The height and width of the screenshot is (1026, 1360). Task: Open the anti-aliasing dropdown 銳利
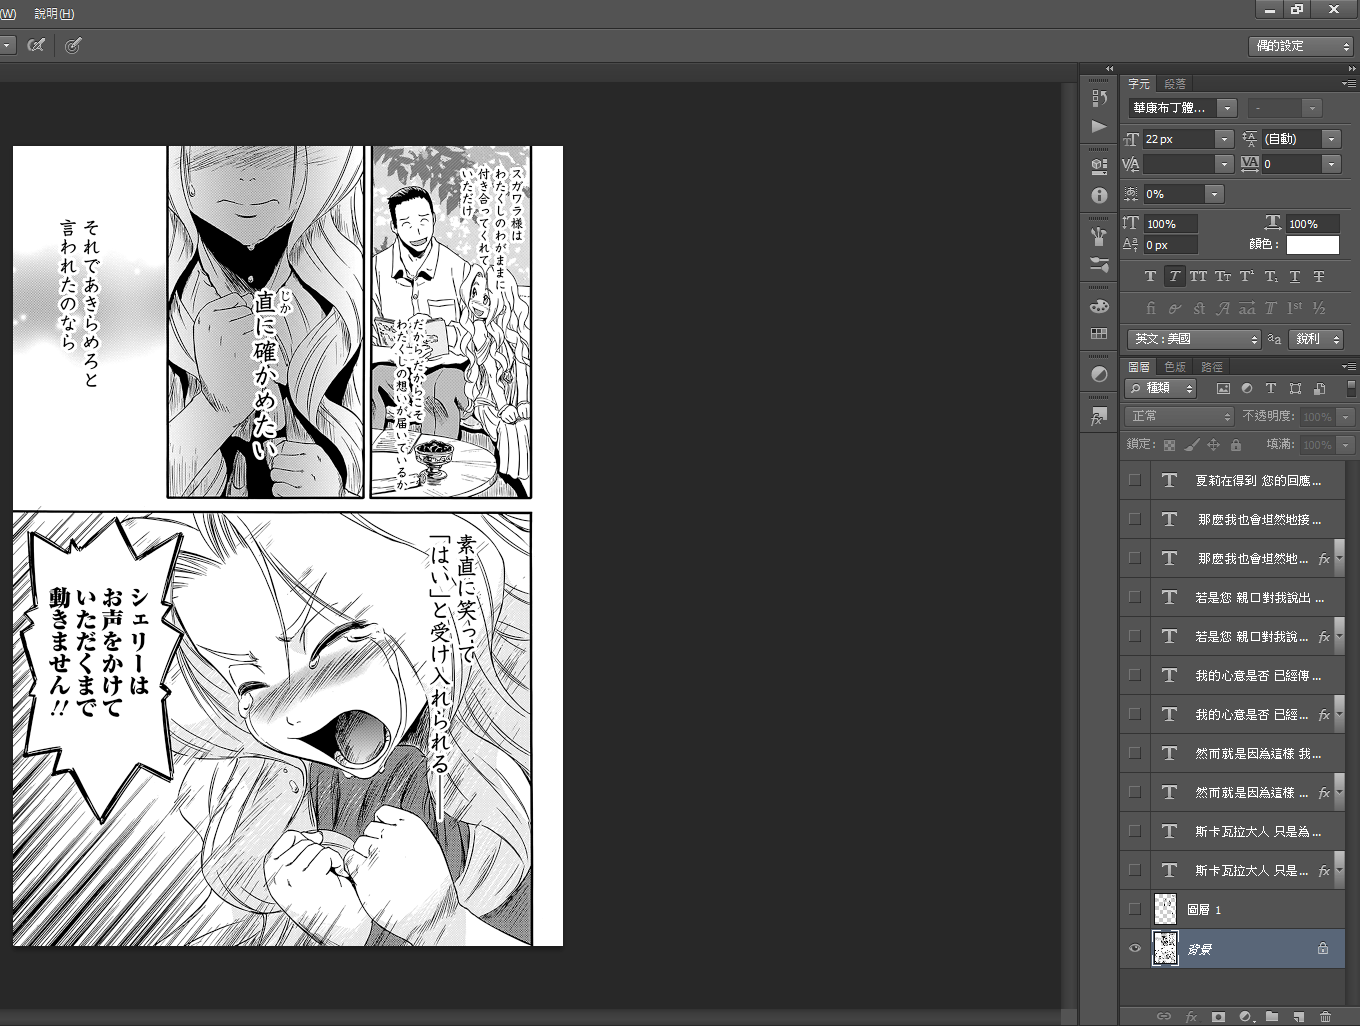pyautogui.click(x=1316, y=339)
